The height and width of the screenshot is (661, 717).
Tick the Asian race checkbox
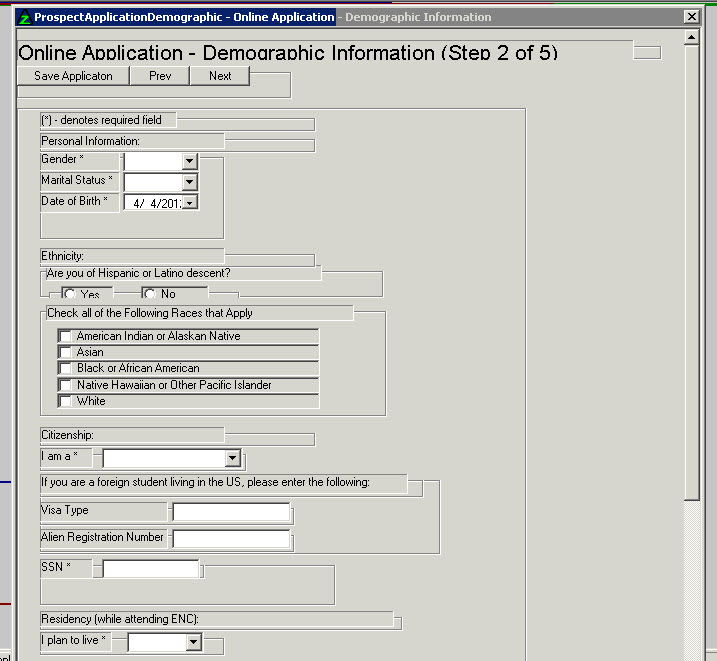coord(66,353)
